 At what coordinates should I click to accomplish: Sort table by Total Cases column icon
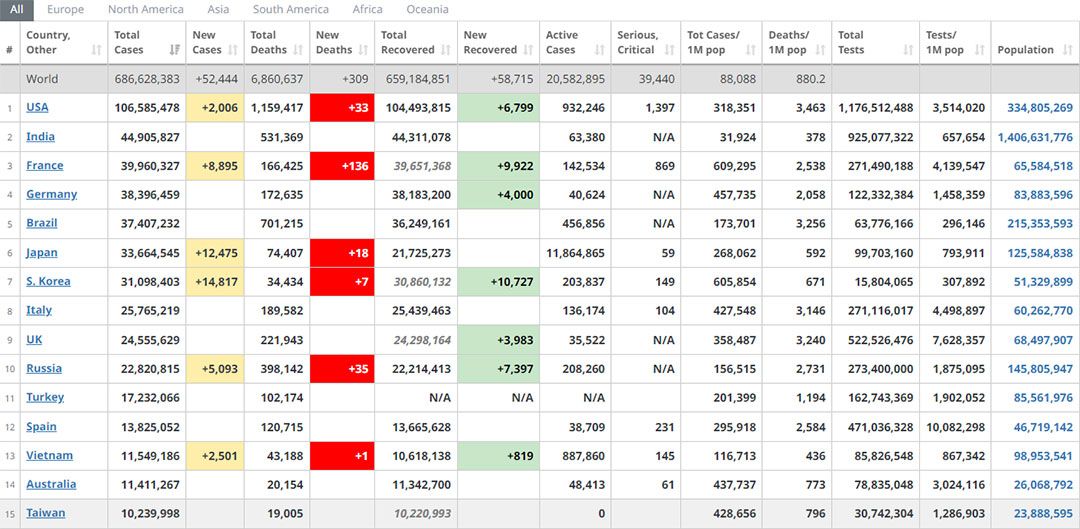click(x=175, y=50)
